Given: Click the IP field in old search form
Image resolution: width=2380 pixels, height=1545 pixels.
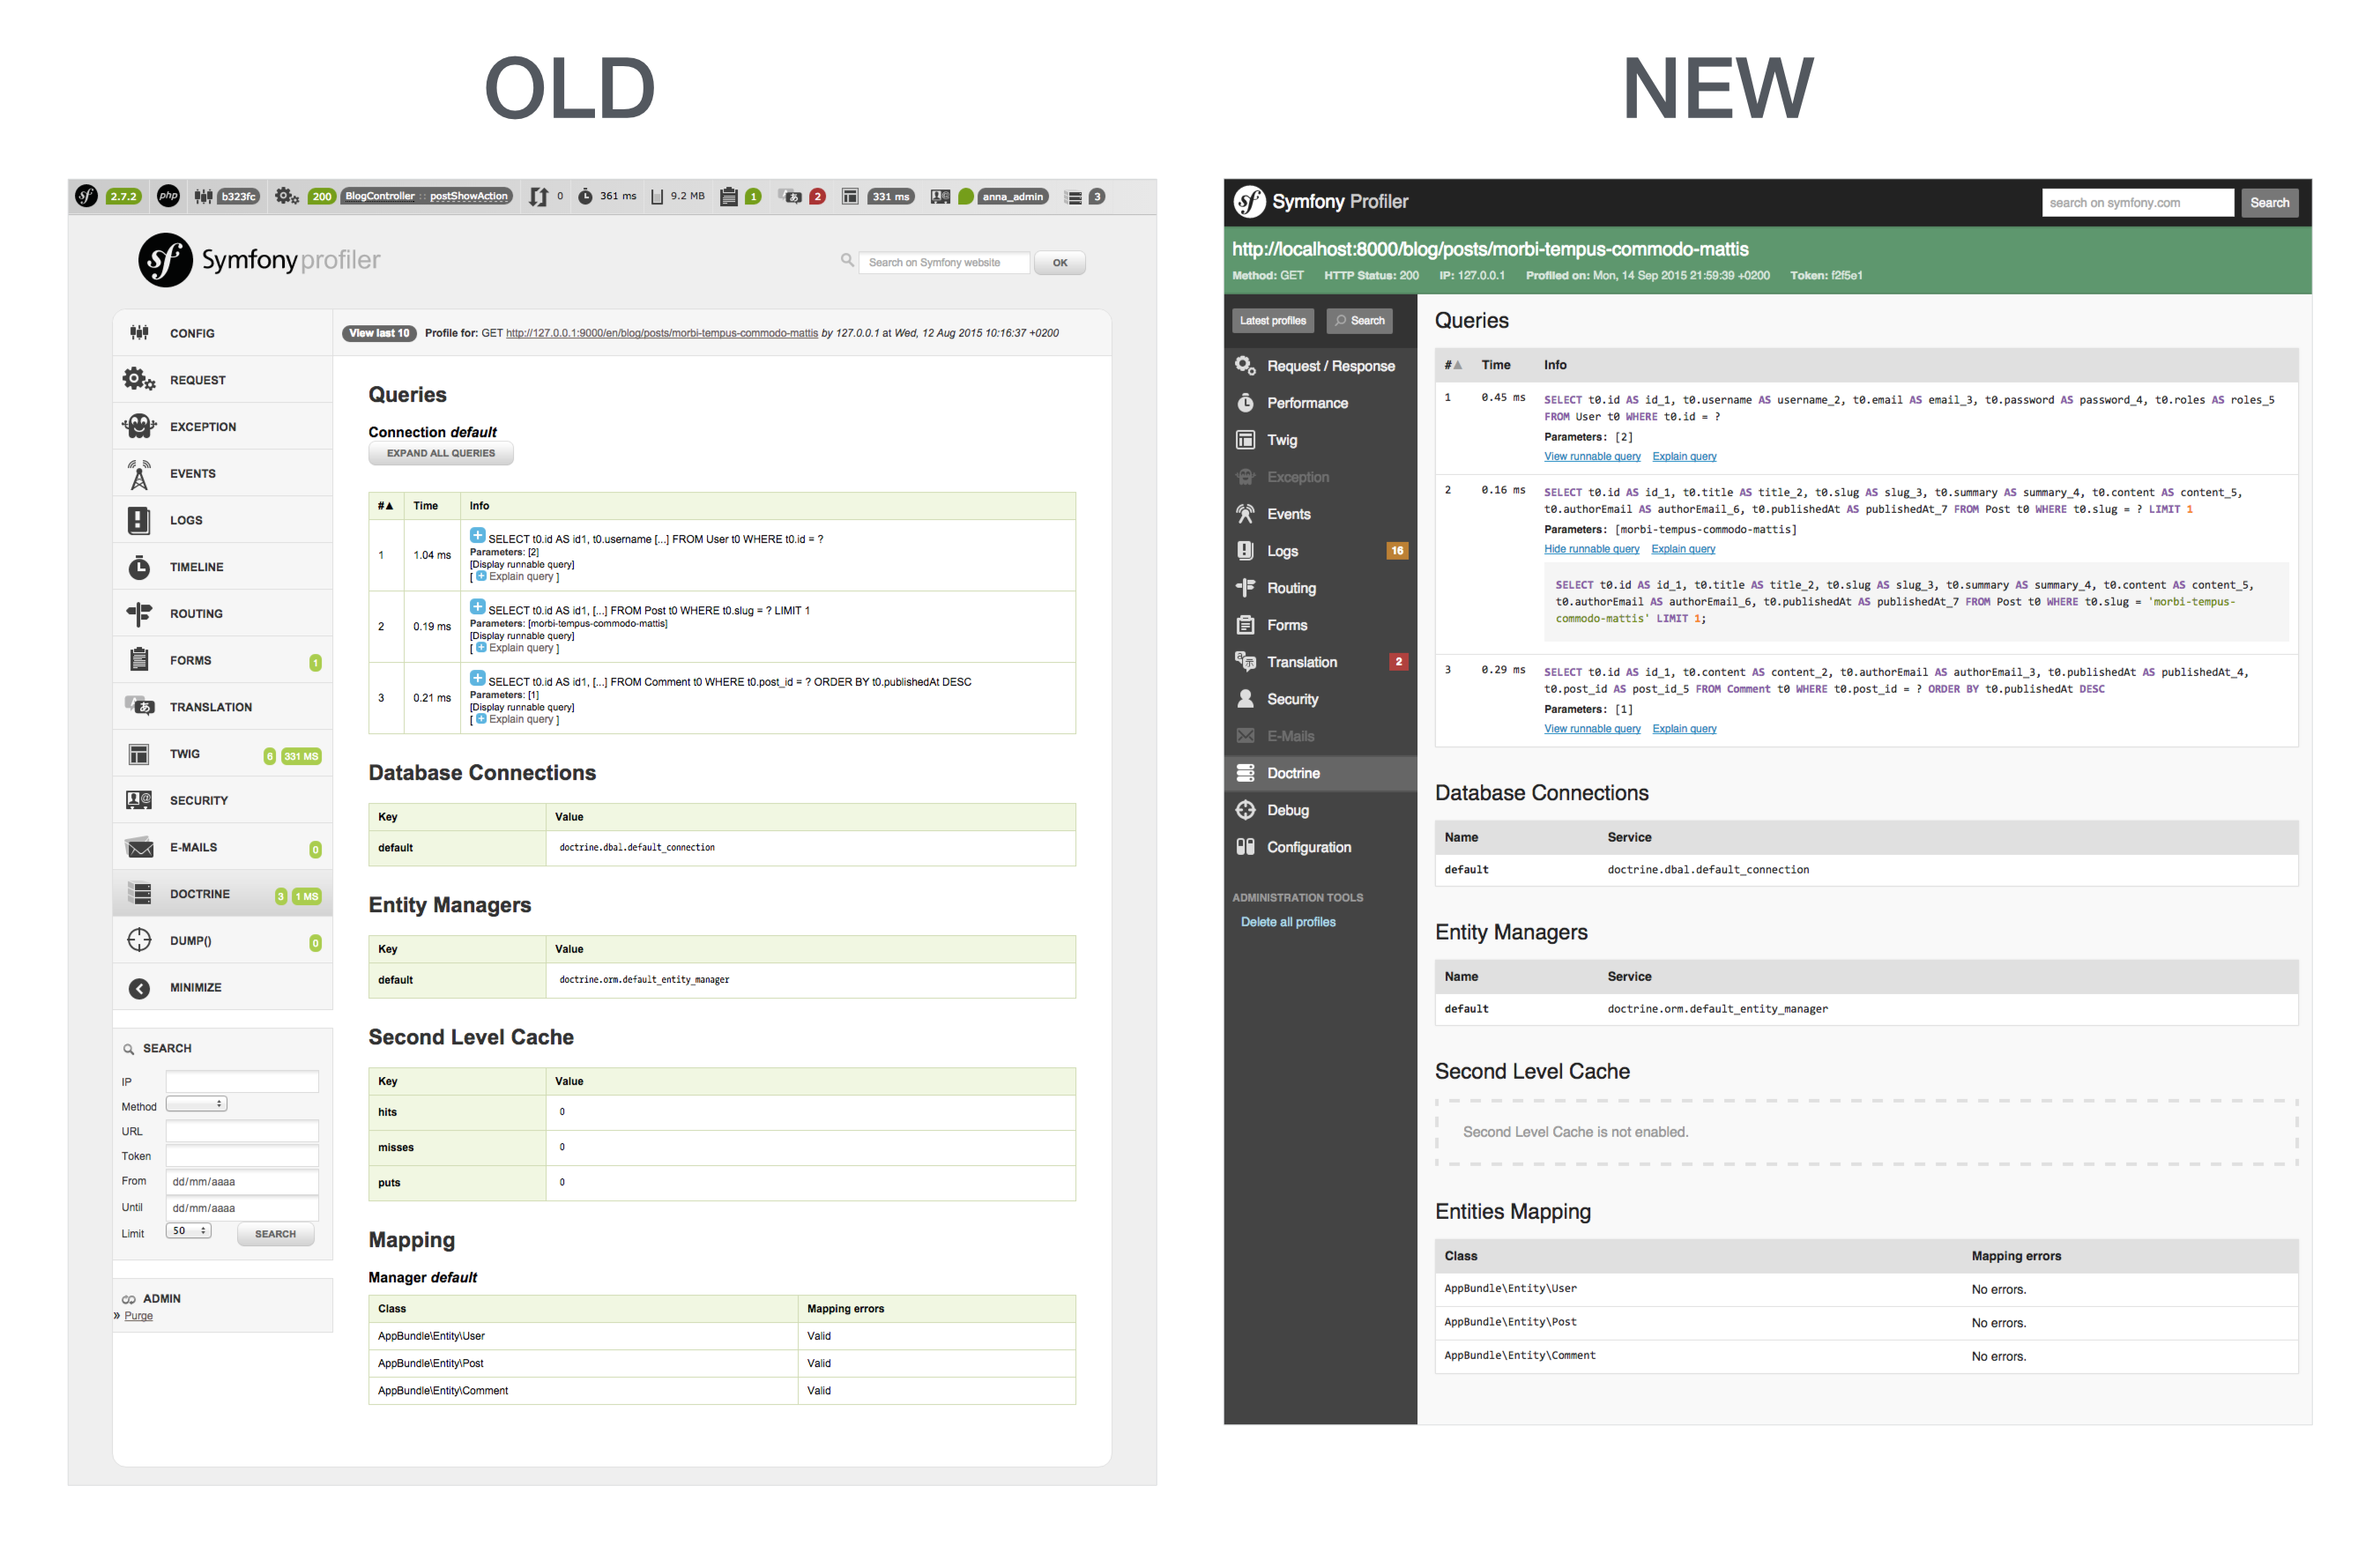Looking at the screenshot, I should point(242,1081).
